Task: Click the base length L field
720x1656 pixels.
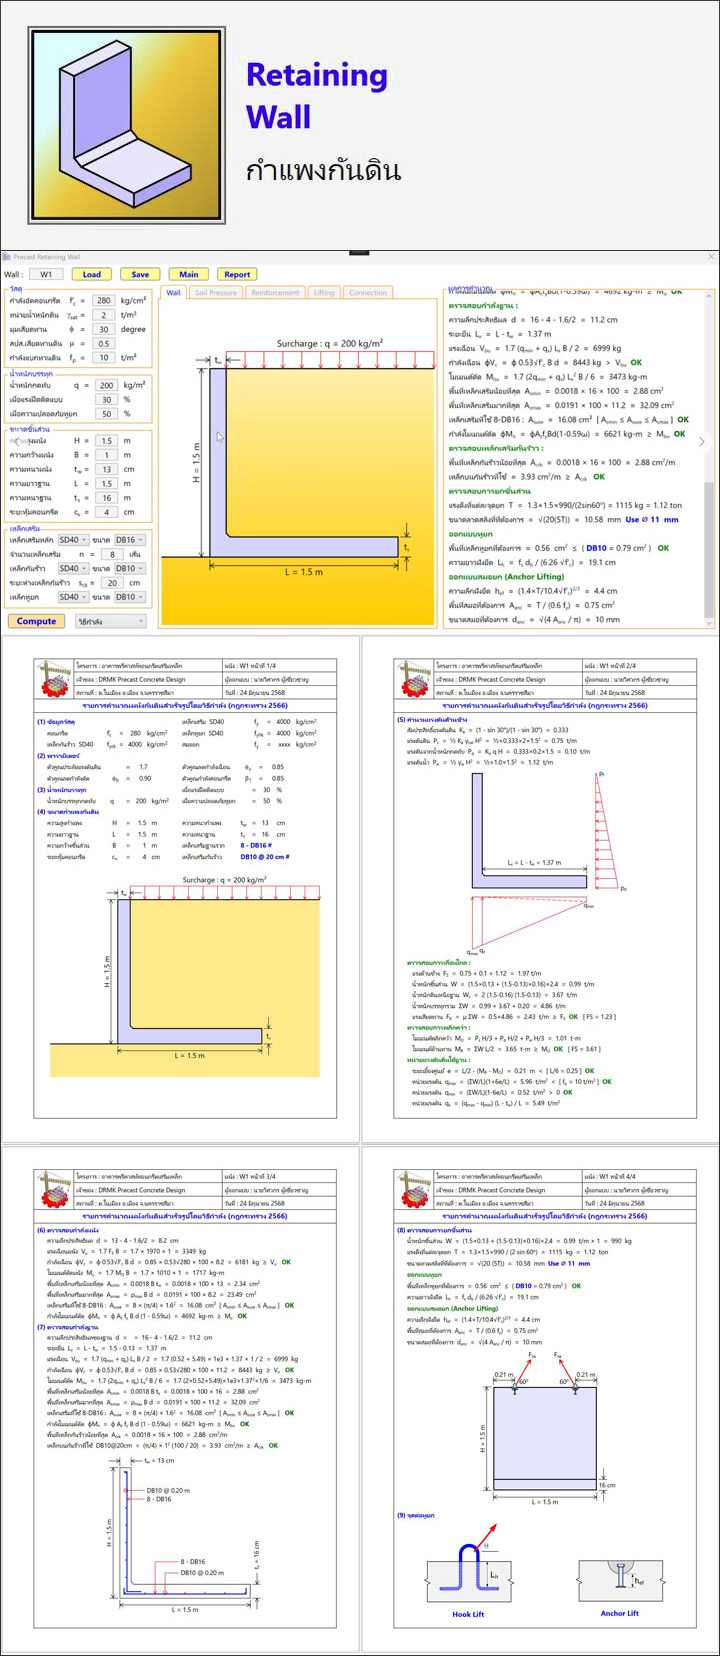Action: [107, 484]
